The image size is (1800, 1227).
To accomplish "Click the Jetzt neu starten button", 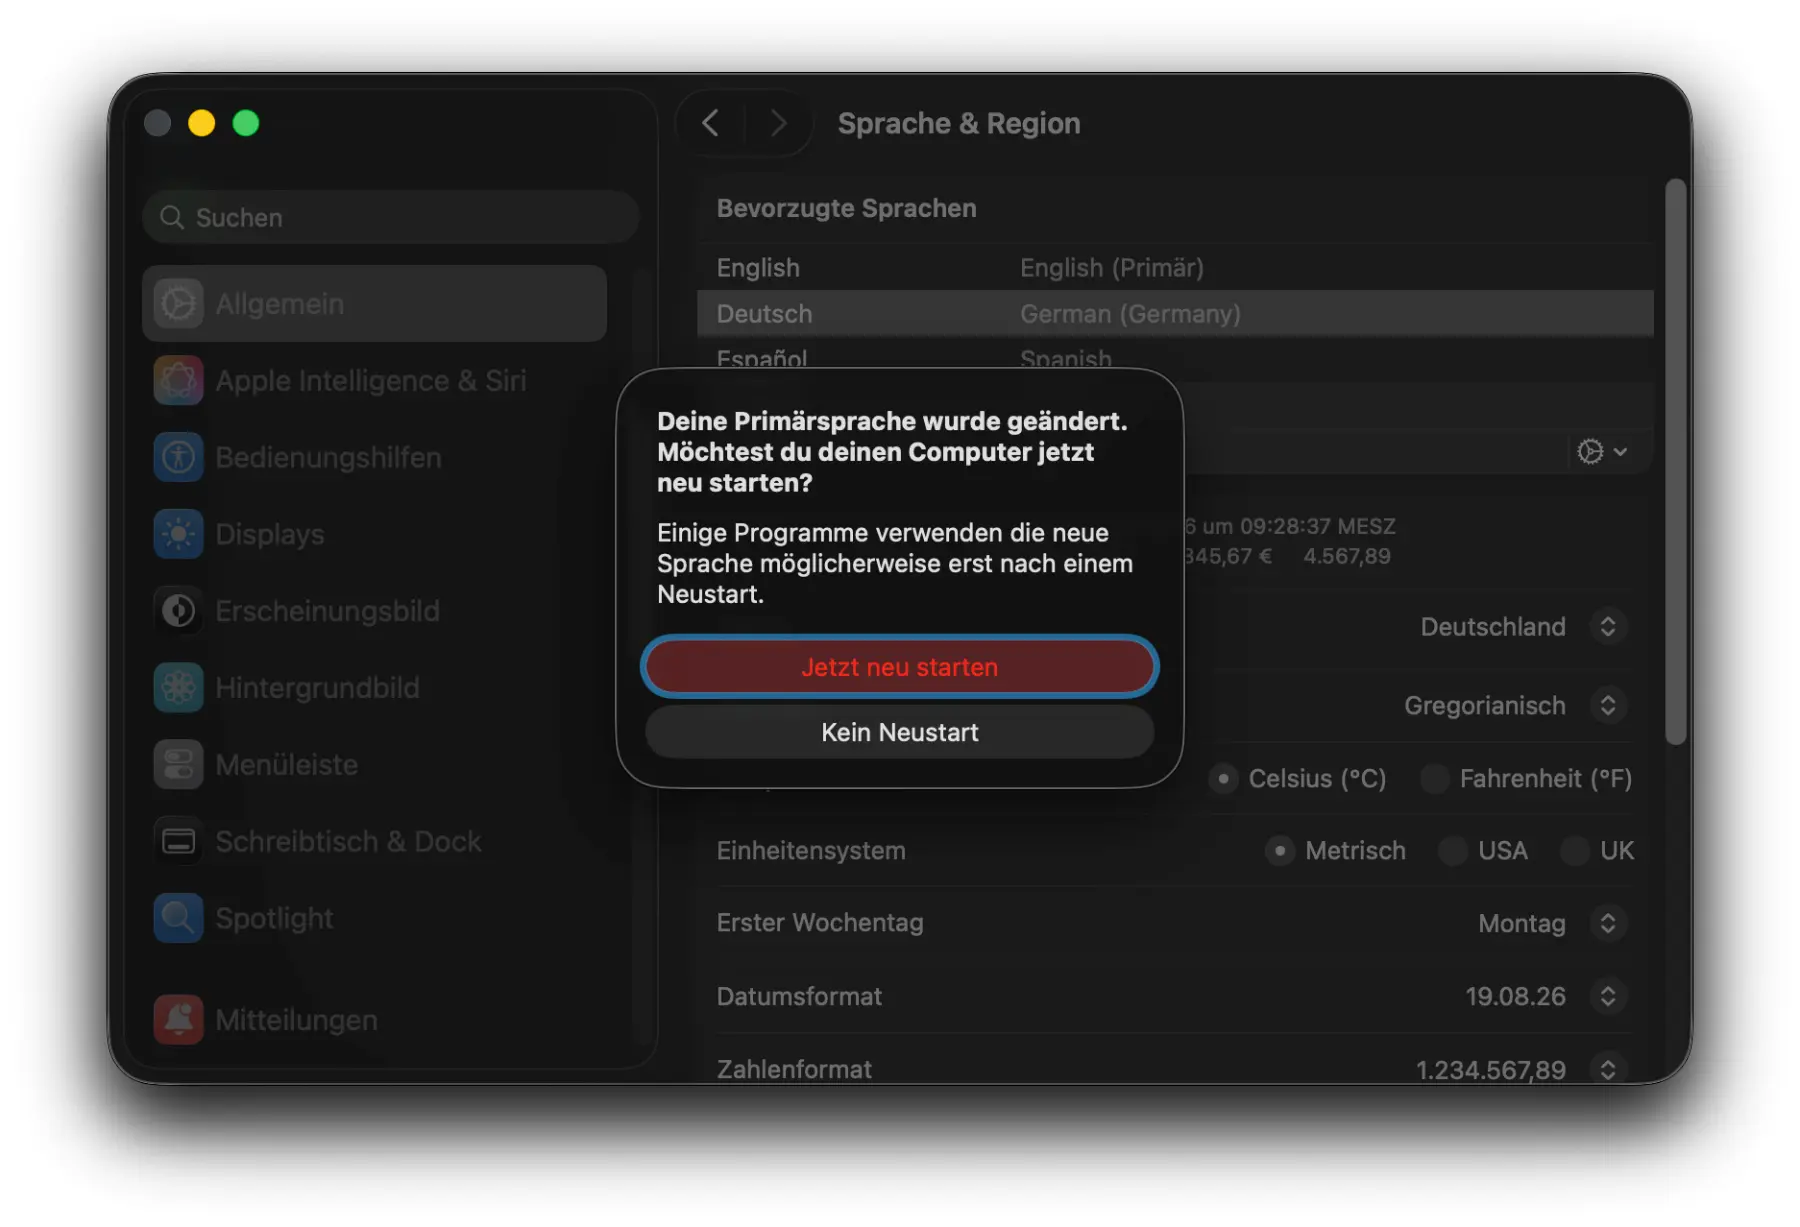I will tap(899, 667).
